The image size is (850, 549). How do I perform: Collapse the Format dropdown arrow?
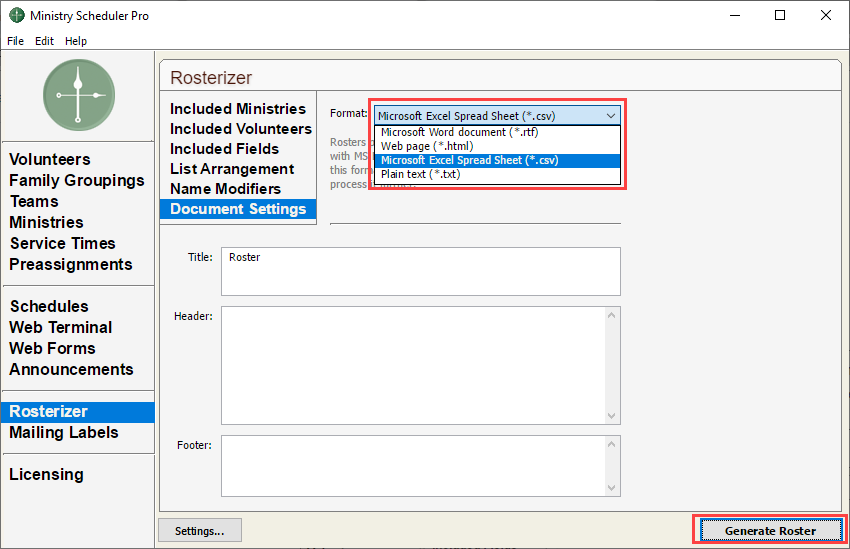click(610, 116)
